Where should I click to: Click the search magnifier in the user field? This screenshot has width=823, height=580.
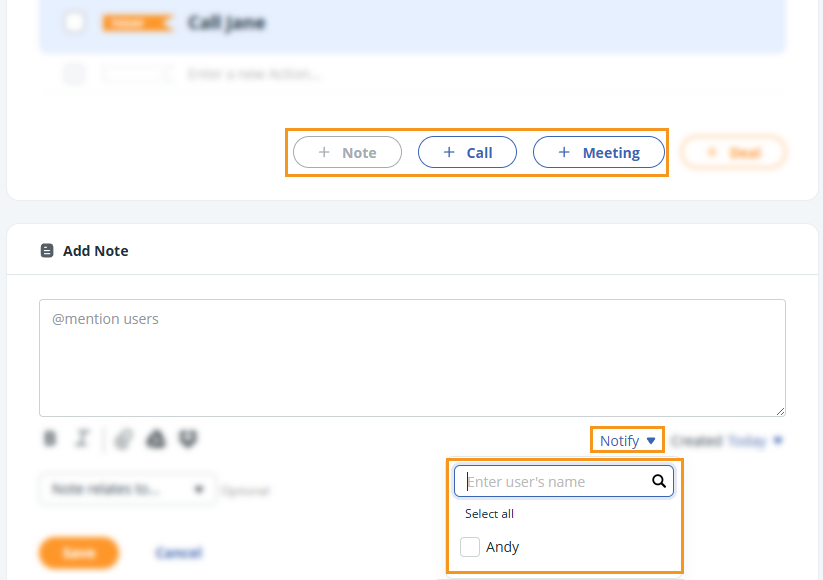tap(659, 481)
